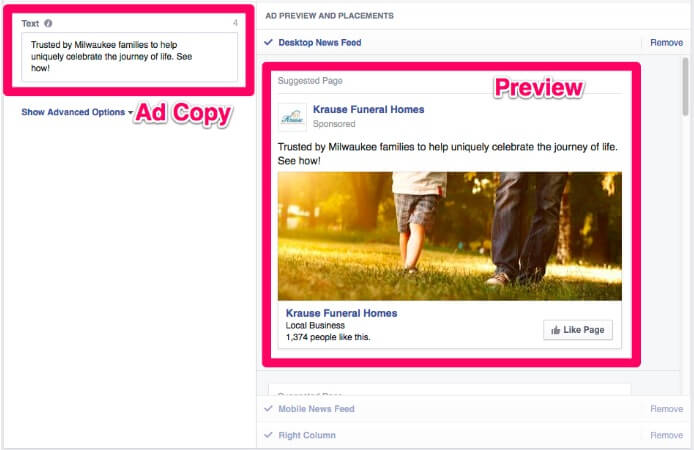694x450 pixels.
Task: Click the character counter showing 4
Action: click(x=235, y=23)
